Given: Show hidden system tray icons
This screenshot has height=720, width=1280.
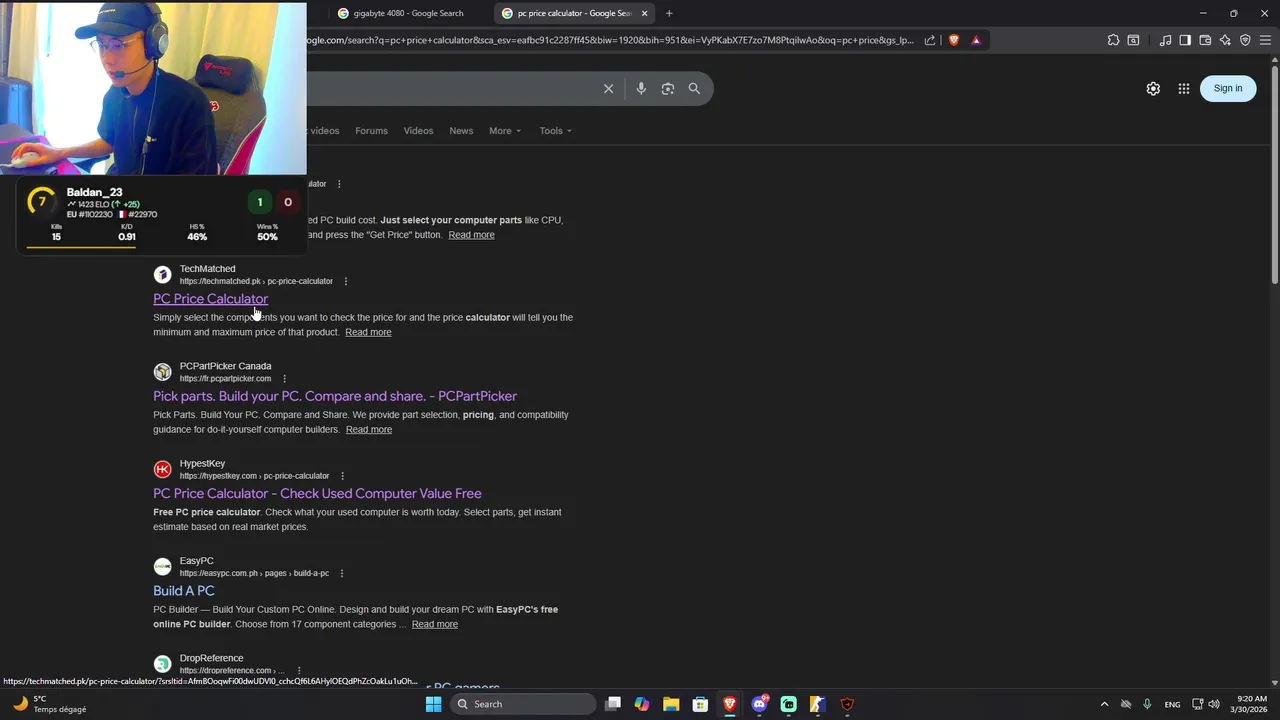Looking at the screenshot, I should (x=1104, y=704).
